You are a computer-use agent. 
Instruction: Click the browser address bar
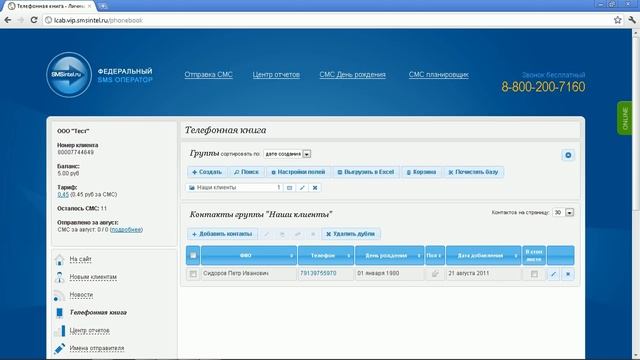(327, 20)
